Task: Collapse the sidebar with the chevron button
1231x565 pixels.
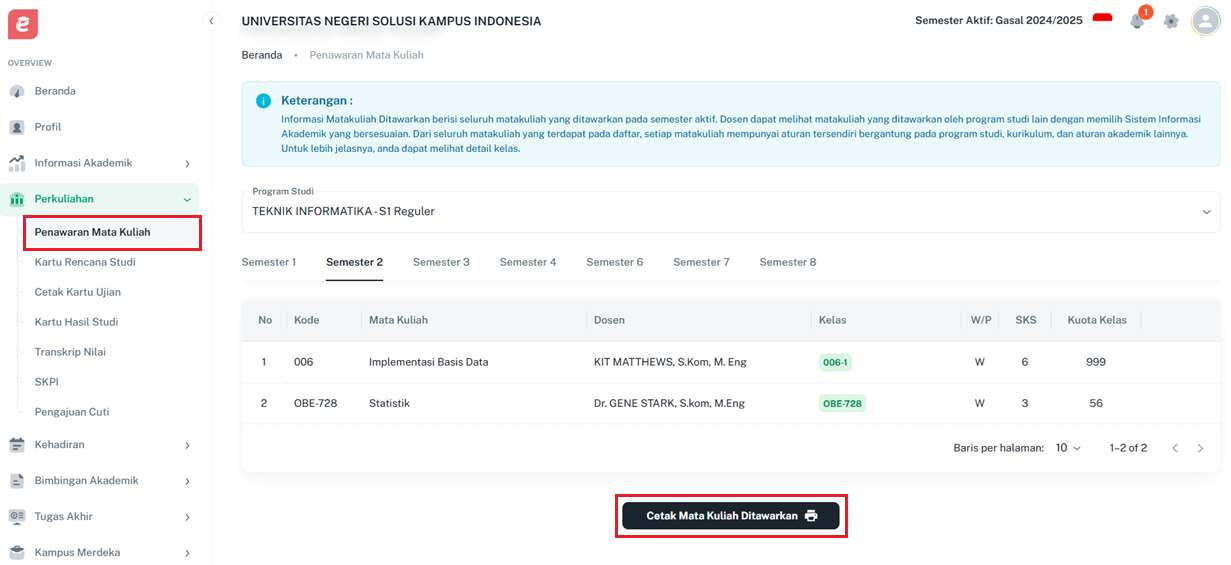Action: click(x=211, y=21)
